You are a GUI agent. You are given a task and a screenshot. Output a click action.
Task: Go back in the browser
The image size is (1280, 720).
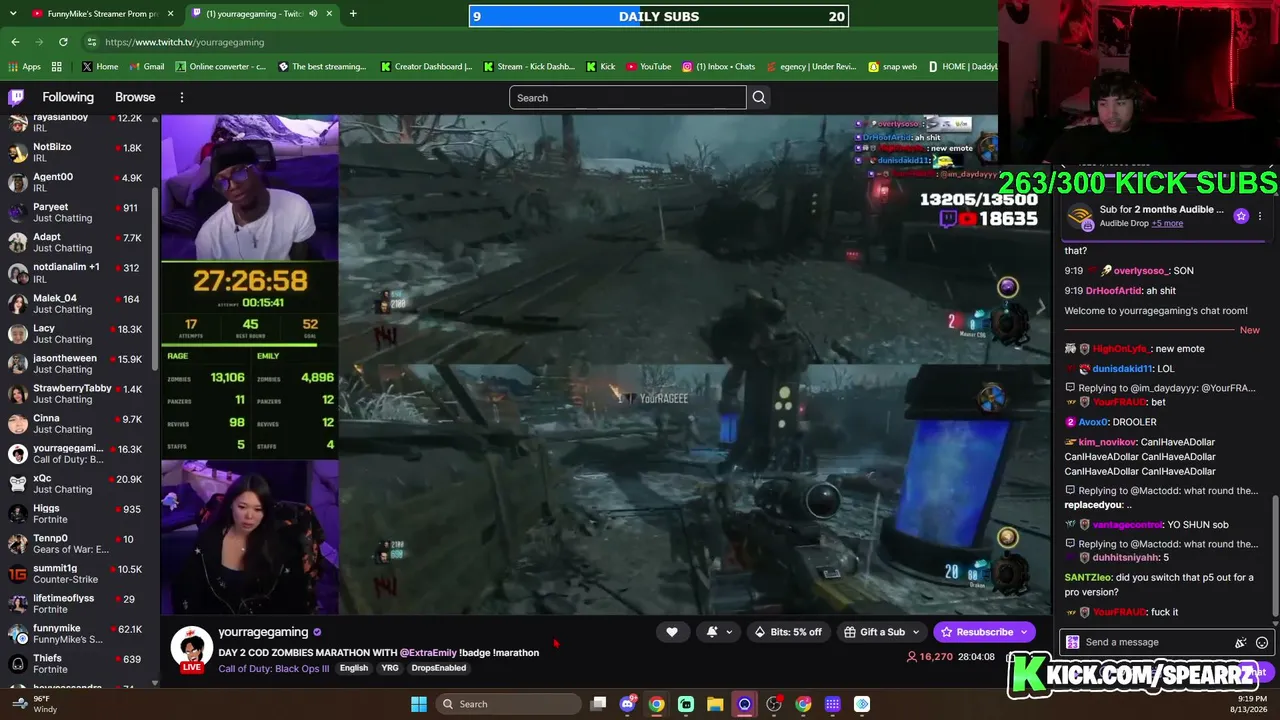click(15, 42)
